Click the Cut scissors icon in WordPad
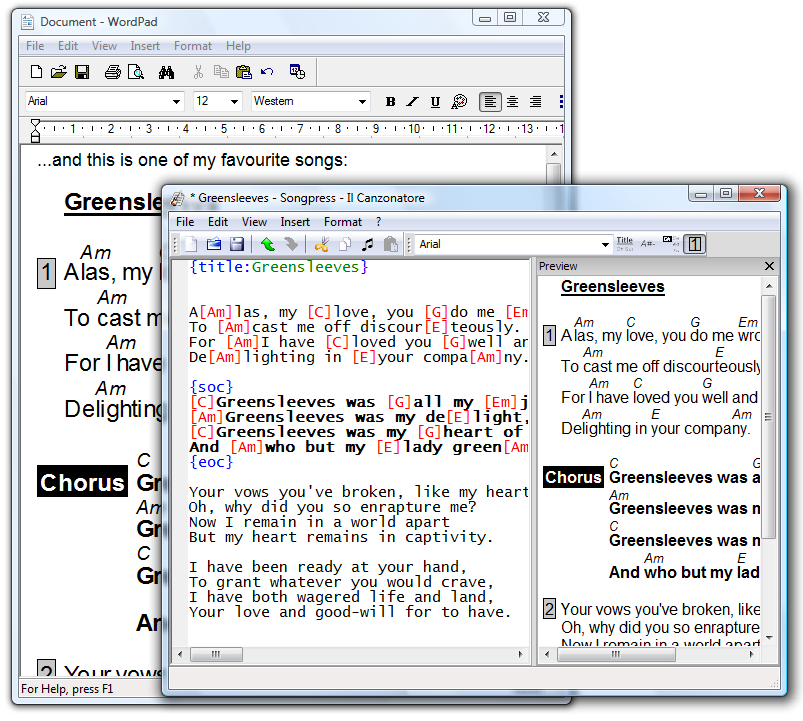The height and width of the screenshot is (721, 803). click(198, 72)
